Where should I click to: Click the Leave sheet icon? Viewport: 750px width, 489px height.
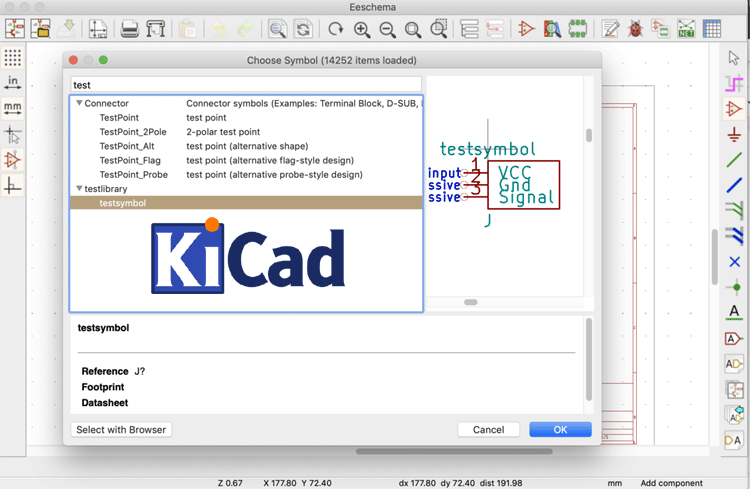(495, 29)
